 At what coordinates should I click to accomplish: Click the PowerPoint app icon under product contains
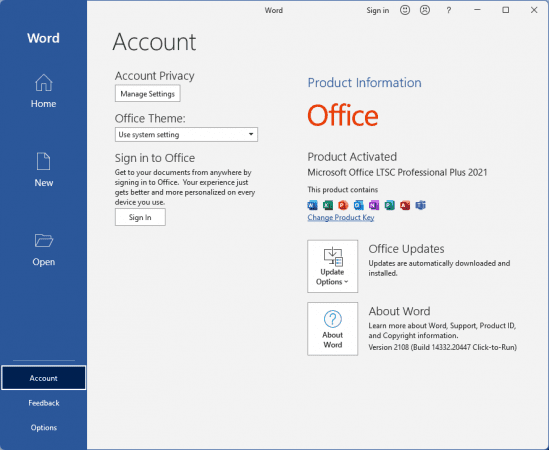[x=343, y=205]
